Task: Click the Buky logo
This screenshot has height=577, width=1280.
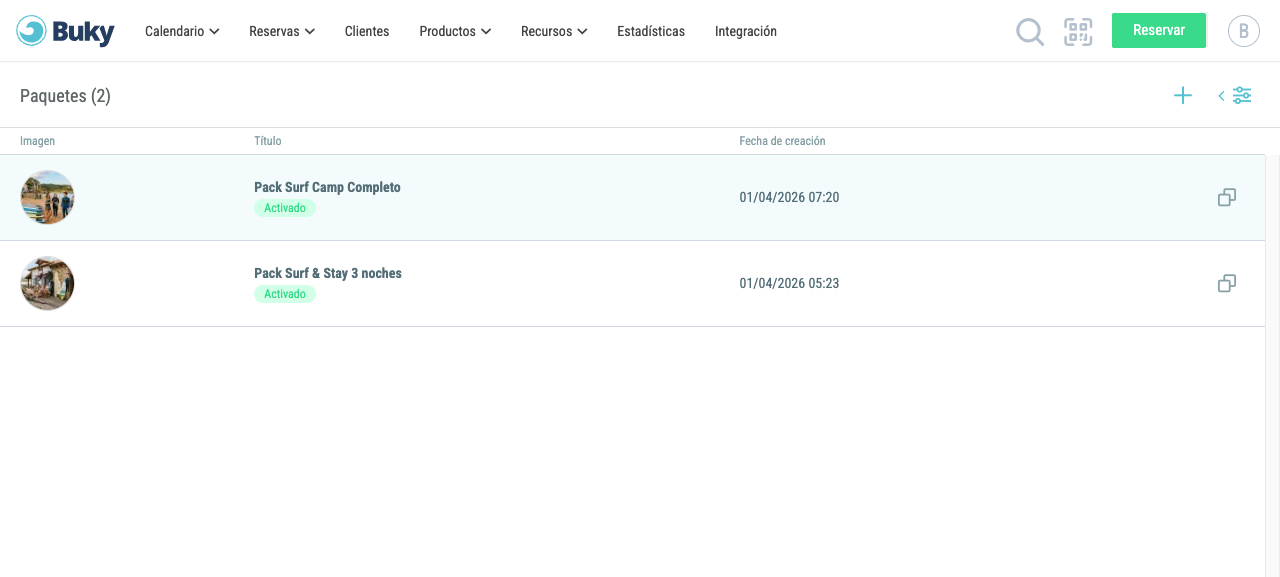Action: coord(66,31)
